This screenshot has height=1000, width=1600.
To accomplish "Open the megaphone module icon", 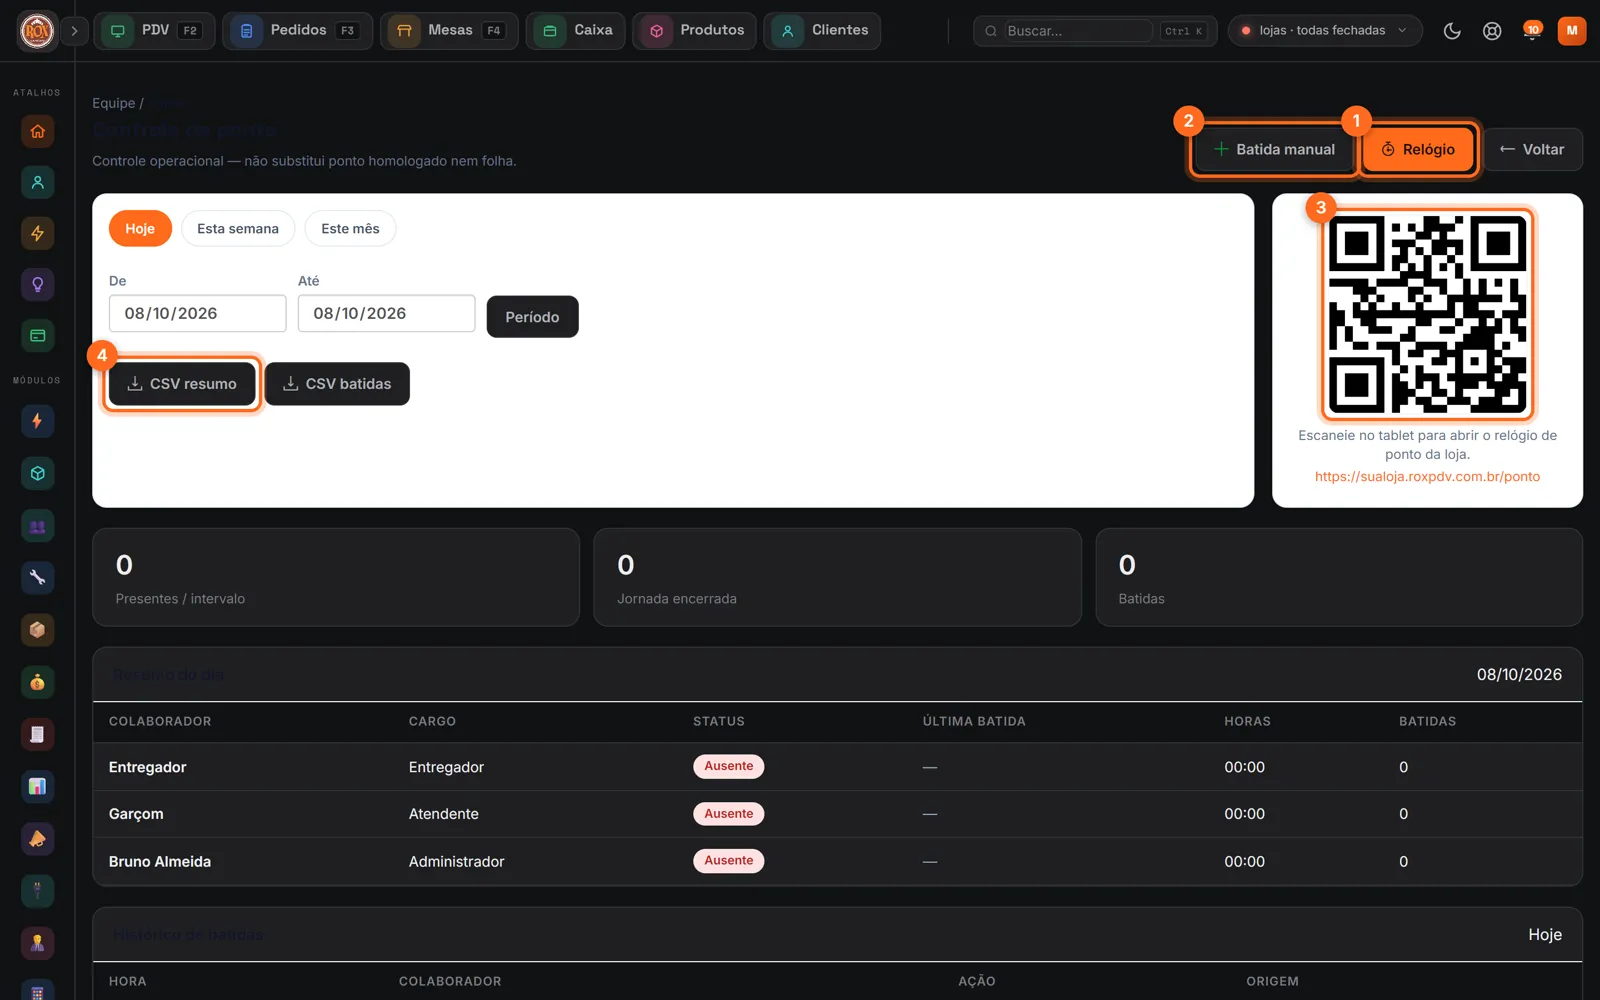I will click(37, 838).
